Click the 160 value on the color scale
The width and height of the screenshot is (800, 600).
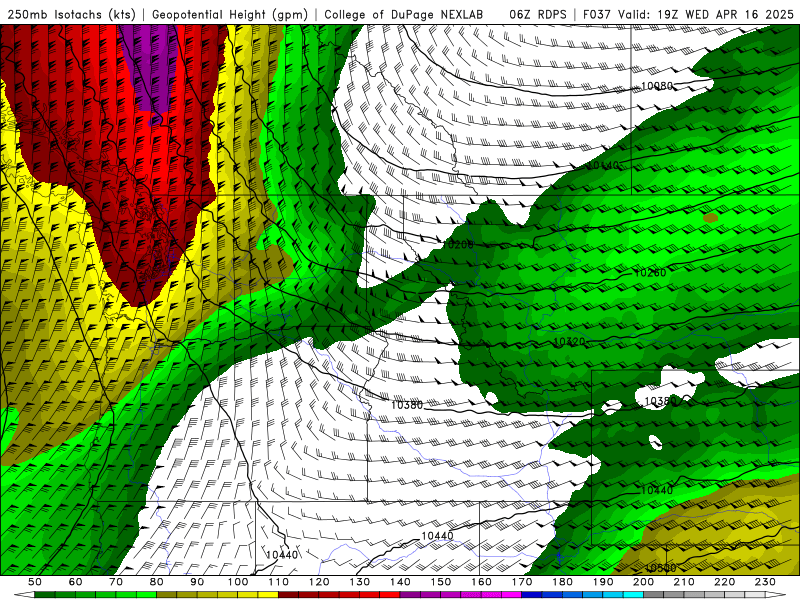(481, 582)
